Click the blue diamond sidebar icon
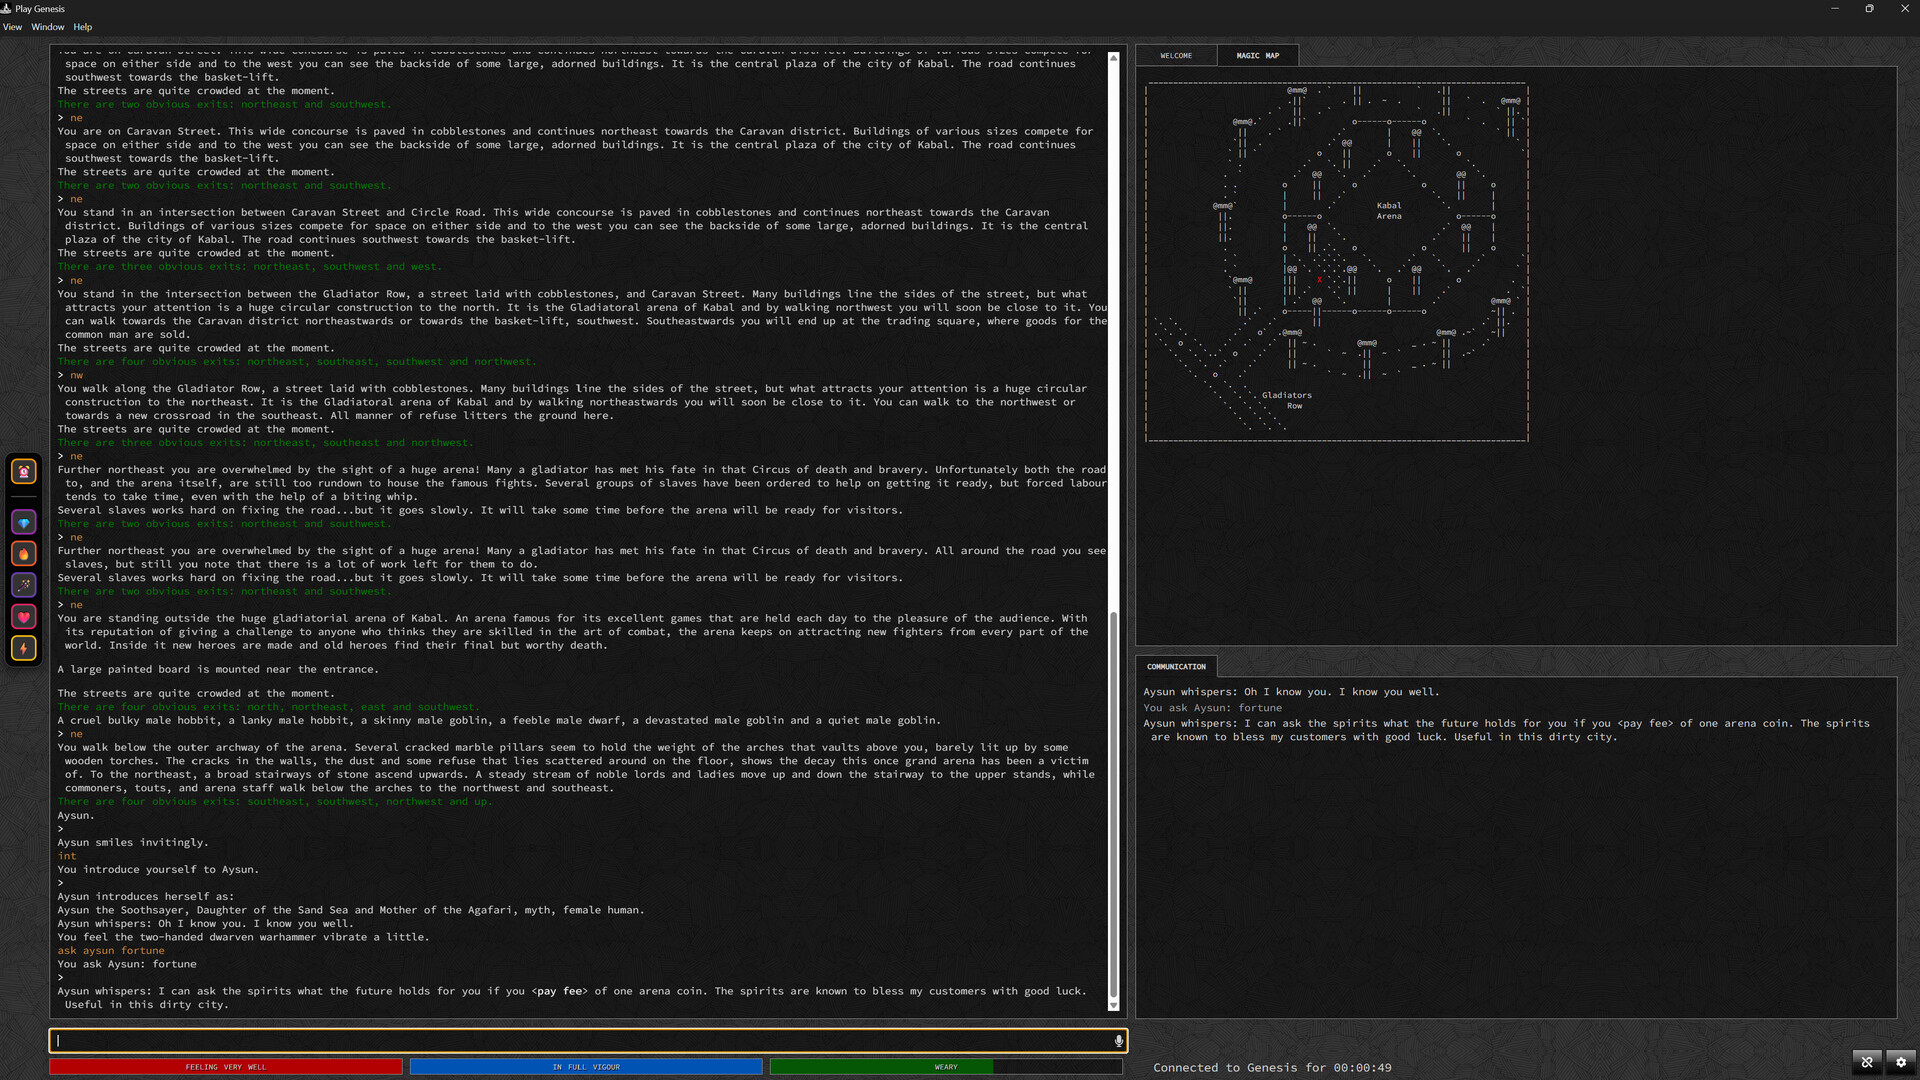This screenshot has height=1080, width=1920. tap(24, 522)
